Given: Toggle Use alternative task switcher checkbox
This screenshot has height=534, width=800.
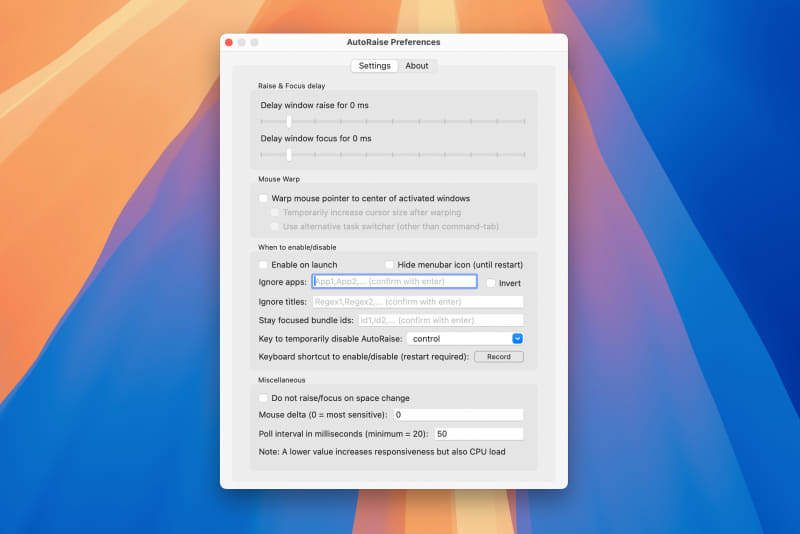Looking at the screenshot, I should click(275, 226).
